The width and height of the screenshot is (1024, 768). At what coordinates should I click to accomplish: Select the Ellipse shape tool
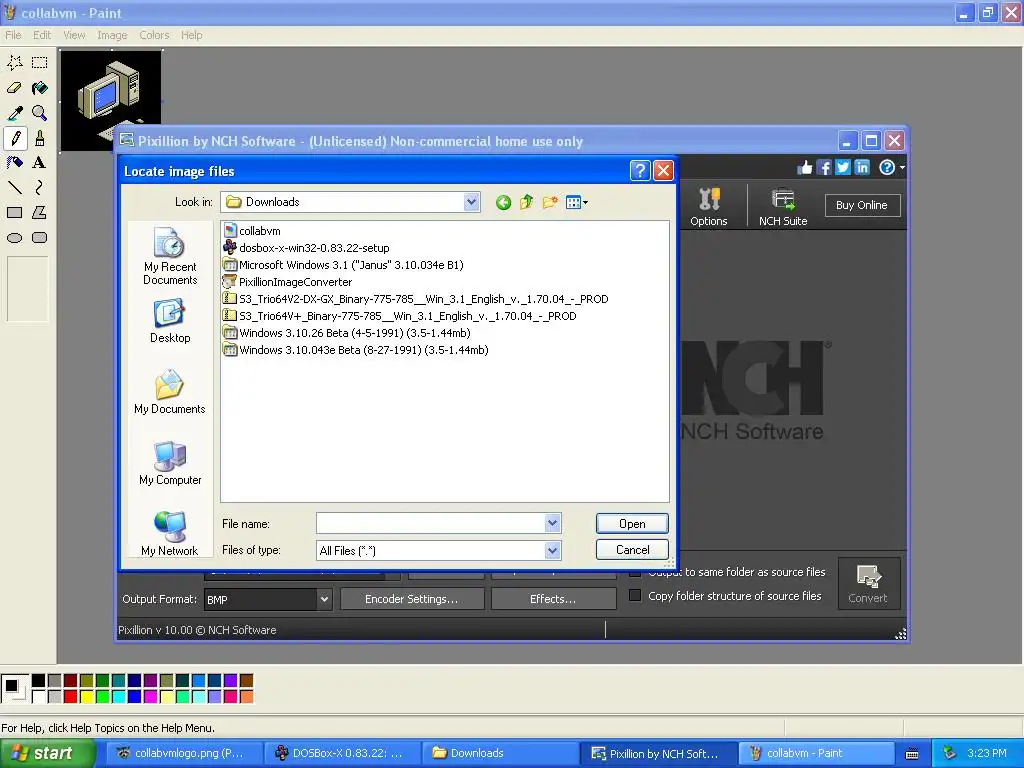point(14,238)
